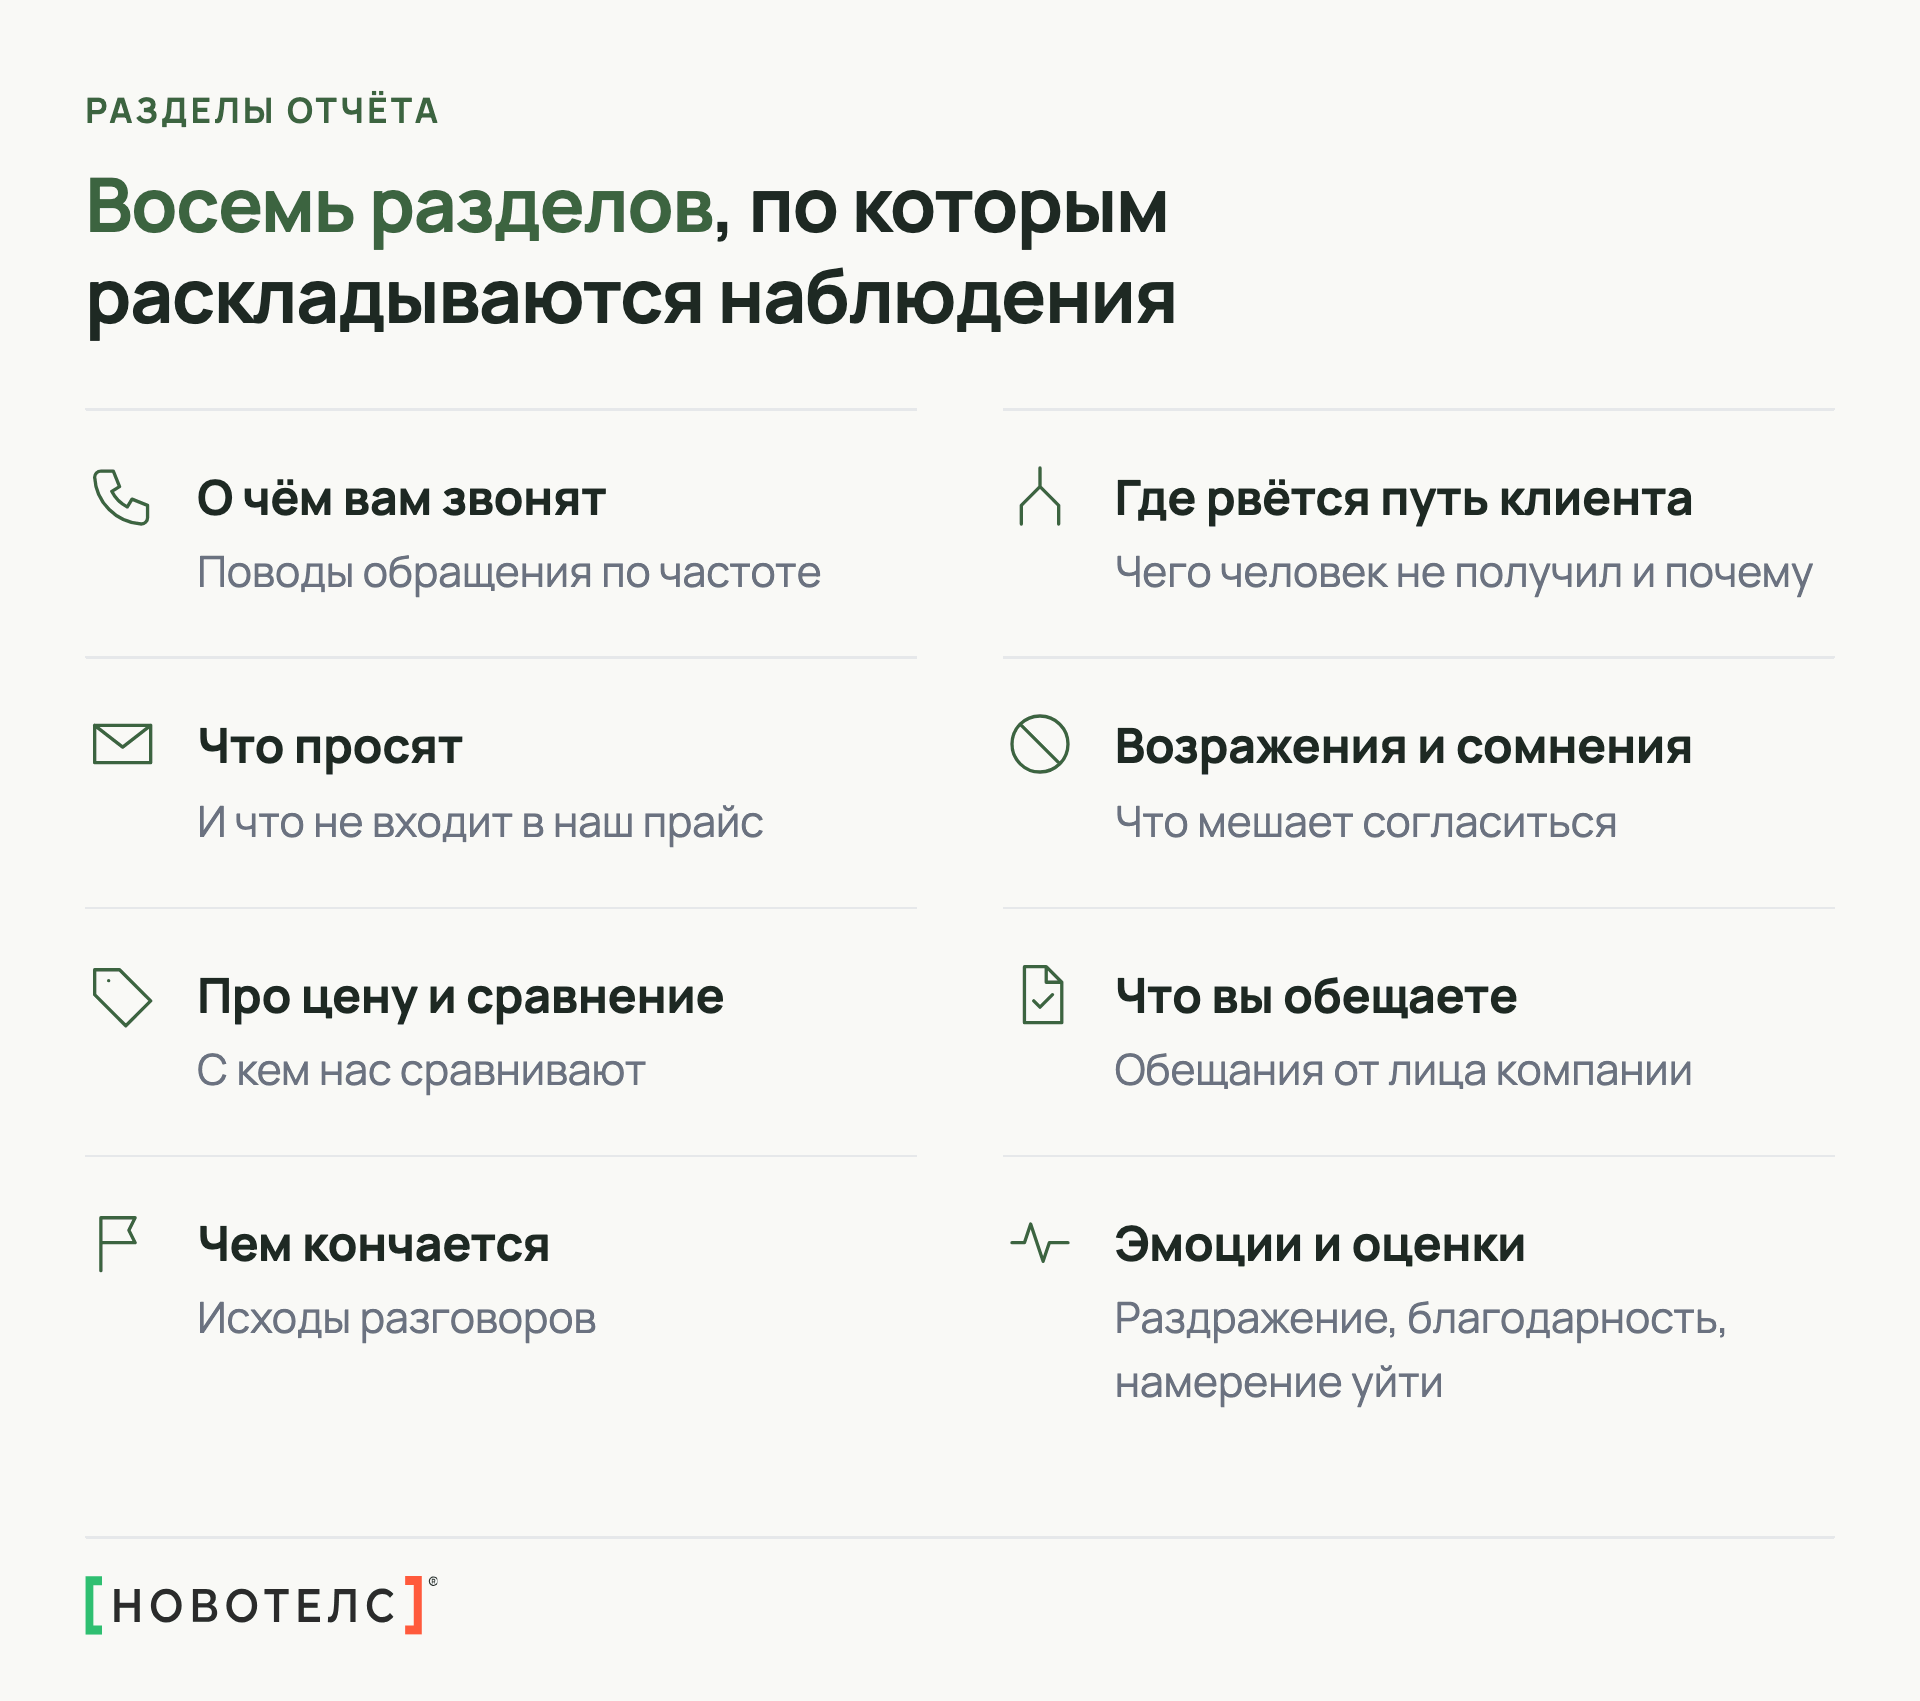Select the 'Возражения и сомнения' heading
The image size is (1920, 1701).
[1403, 747]
